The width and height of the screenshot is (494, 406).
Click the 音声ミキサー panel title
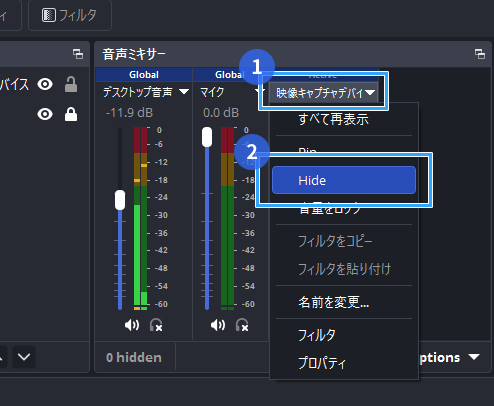tap(134, 54)
